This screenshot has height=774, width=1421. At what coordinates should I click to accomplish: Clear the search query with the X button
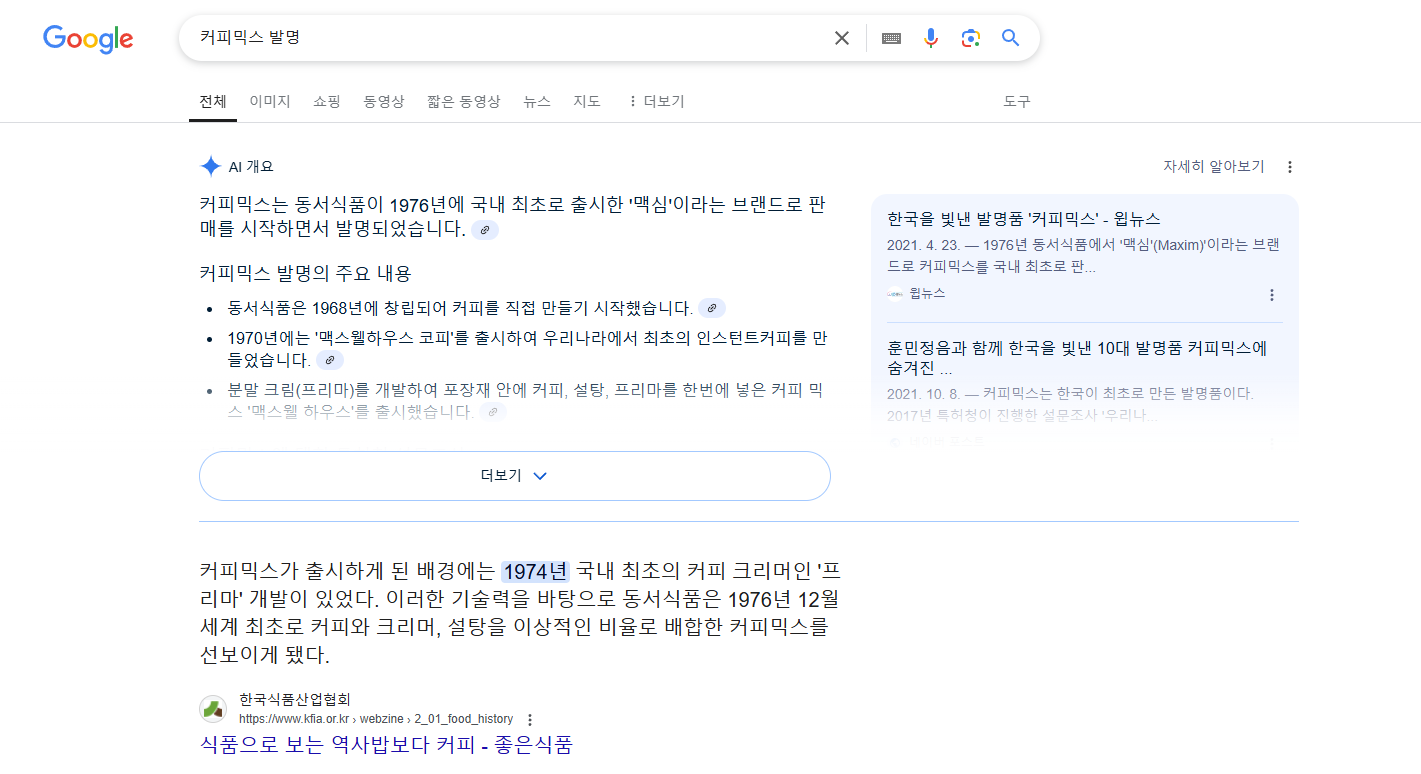pyautogui.click(x=841, y=37)
